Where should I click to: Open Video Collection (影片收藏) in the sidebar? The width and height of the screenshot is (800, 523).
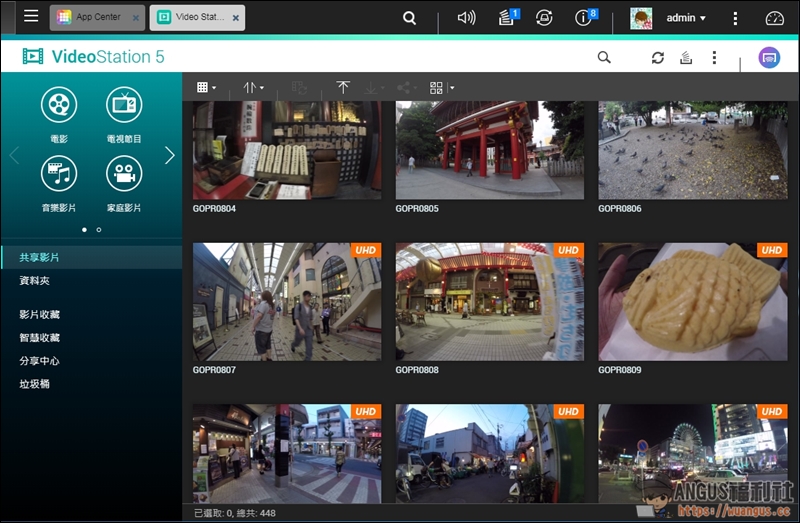coord(40,315)
